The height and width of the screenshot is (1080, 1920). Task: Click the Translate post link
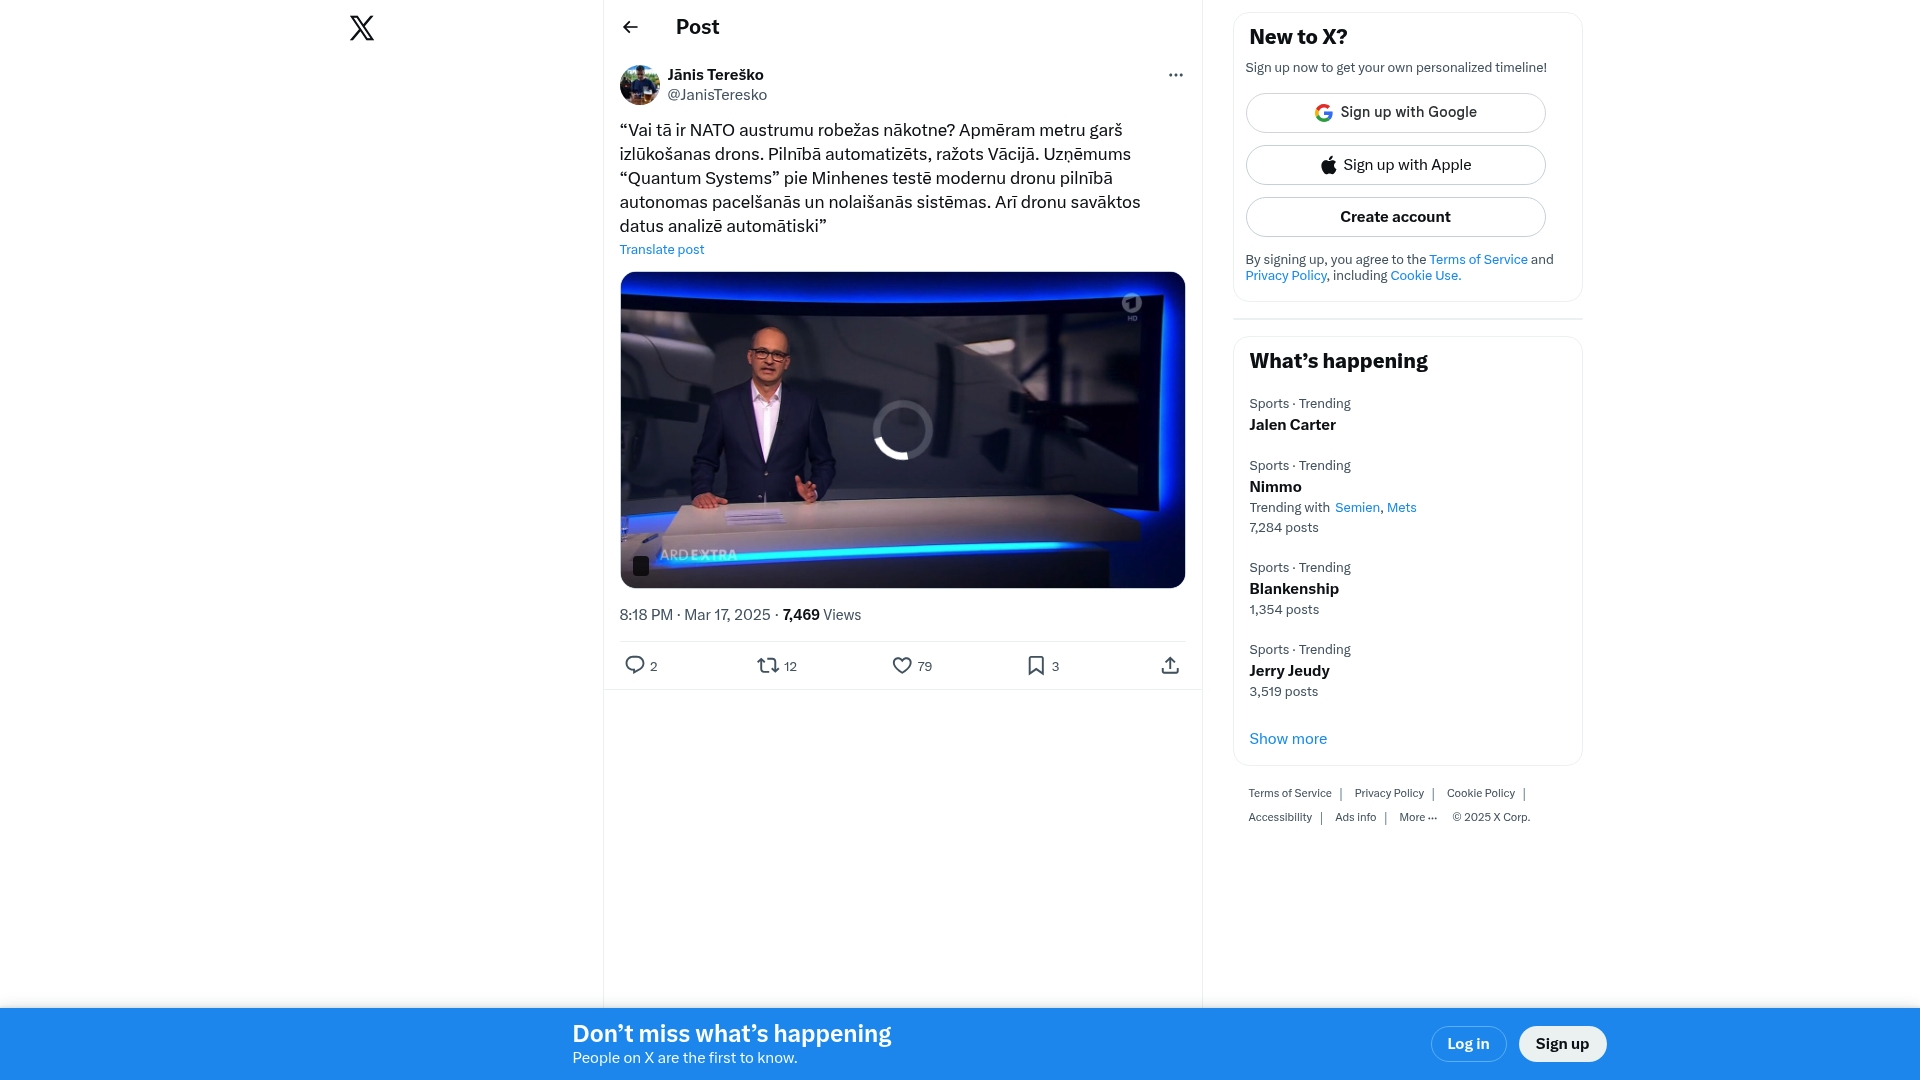tap(661, 250)
